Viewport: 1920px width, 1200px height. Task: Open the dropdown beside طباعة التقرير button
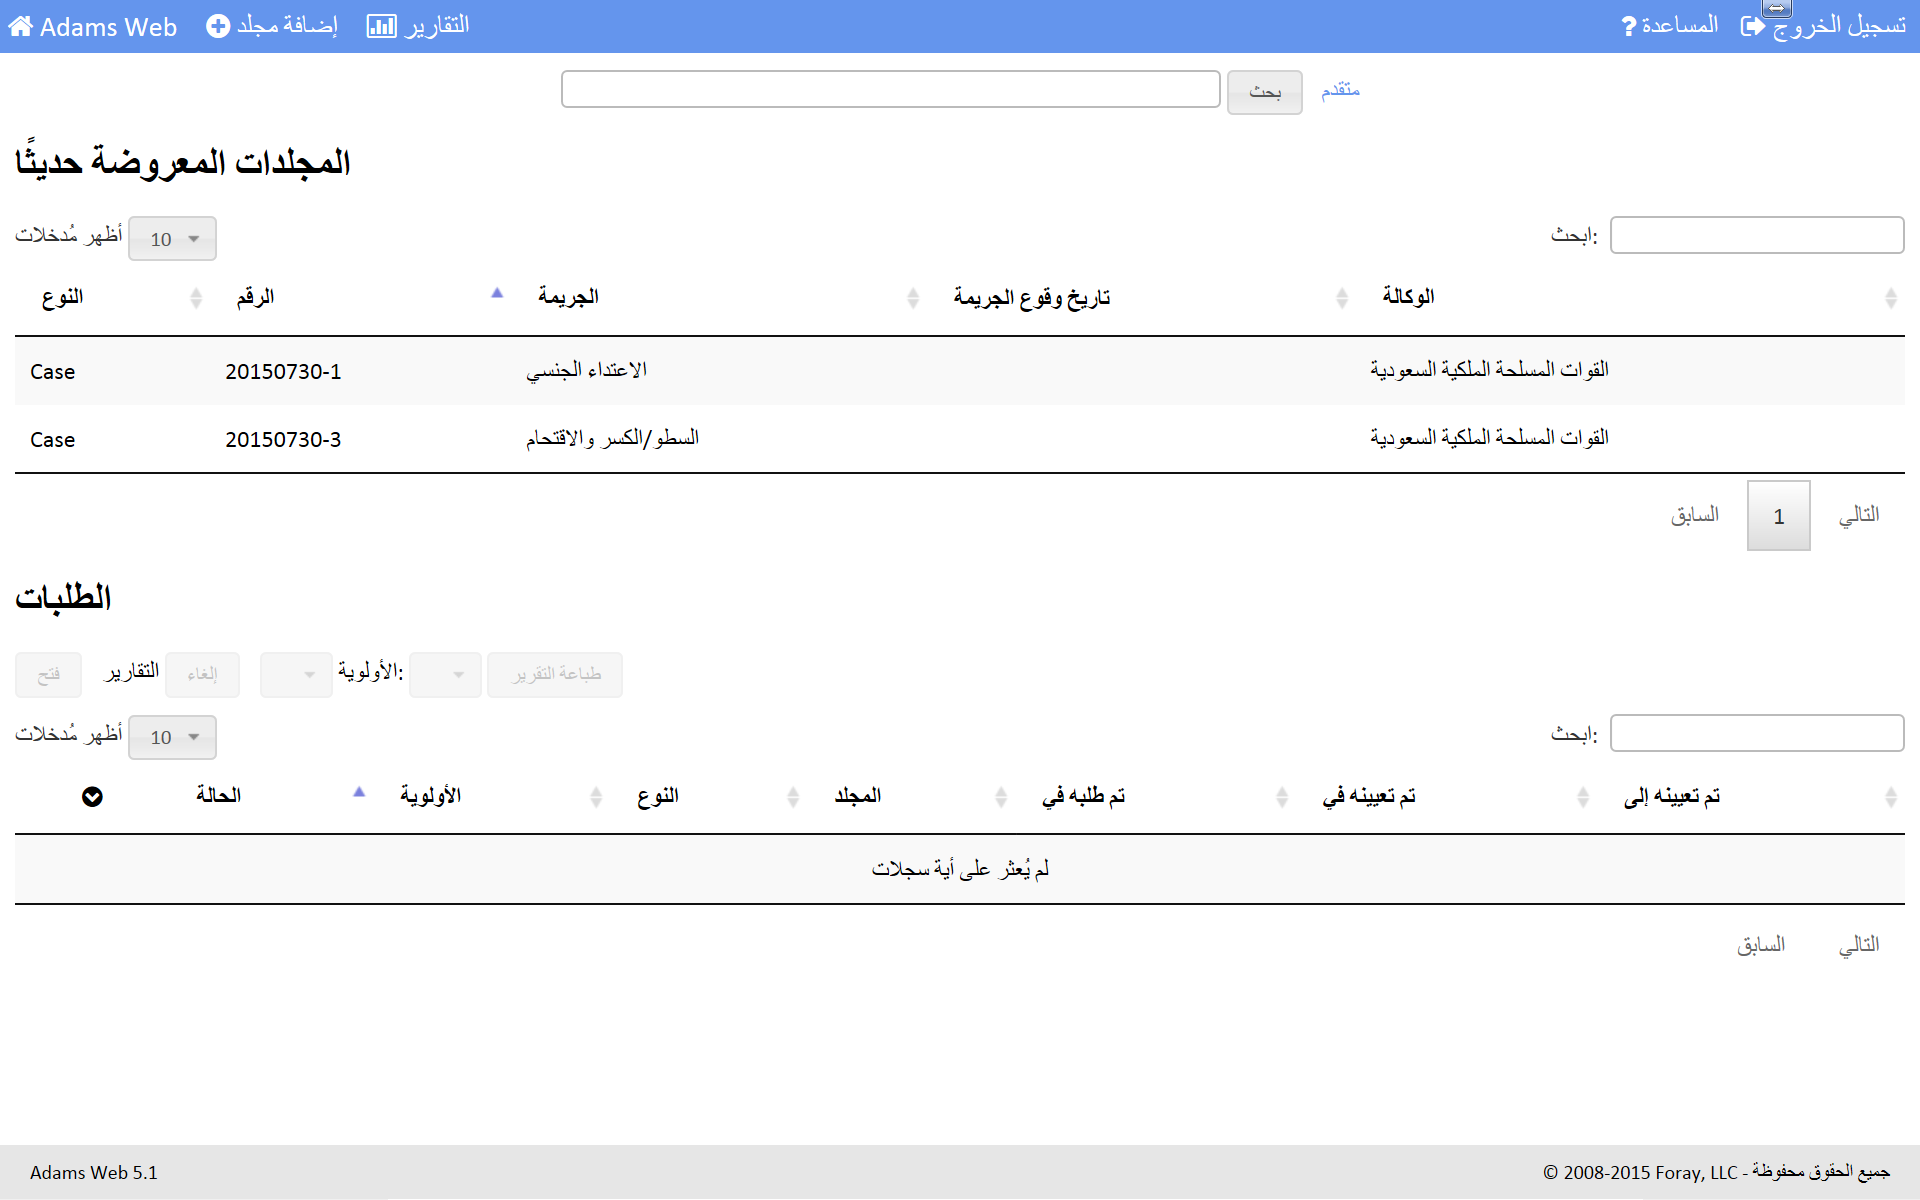coord(446,675)
